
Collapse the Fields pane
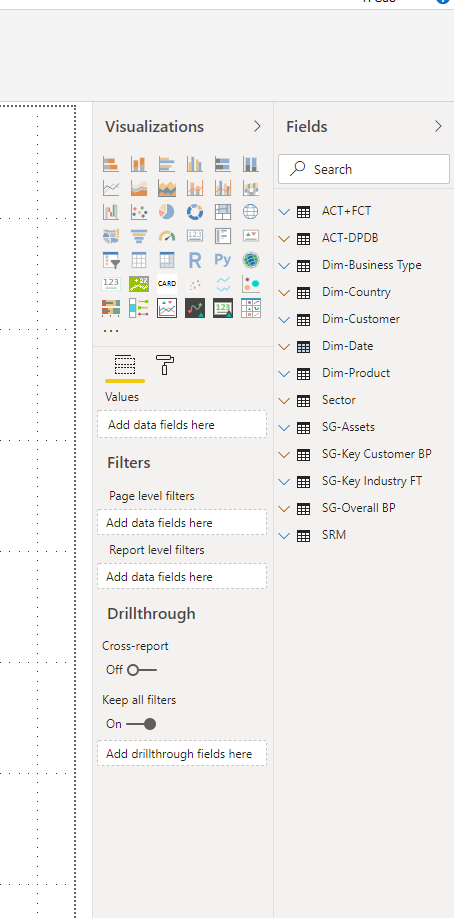coord(438,126)
